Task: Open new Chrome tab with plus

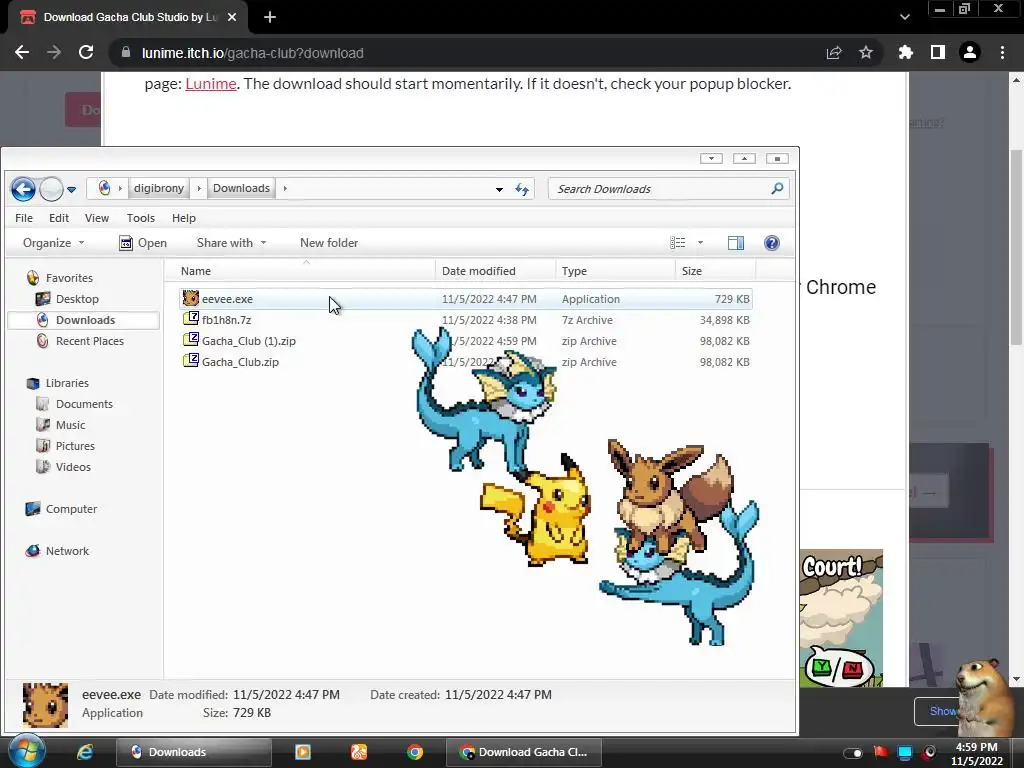Action: click(x=270, y=17)
